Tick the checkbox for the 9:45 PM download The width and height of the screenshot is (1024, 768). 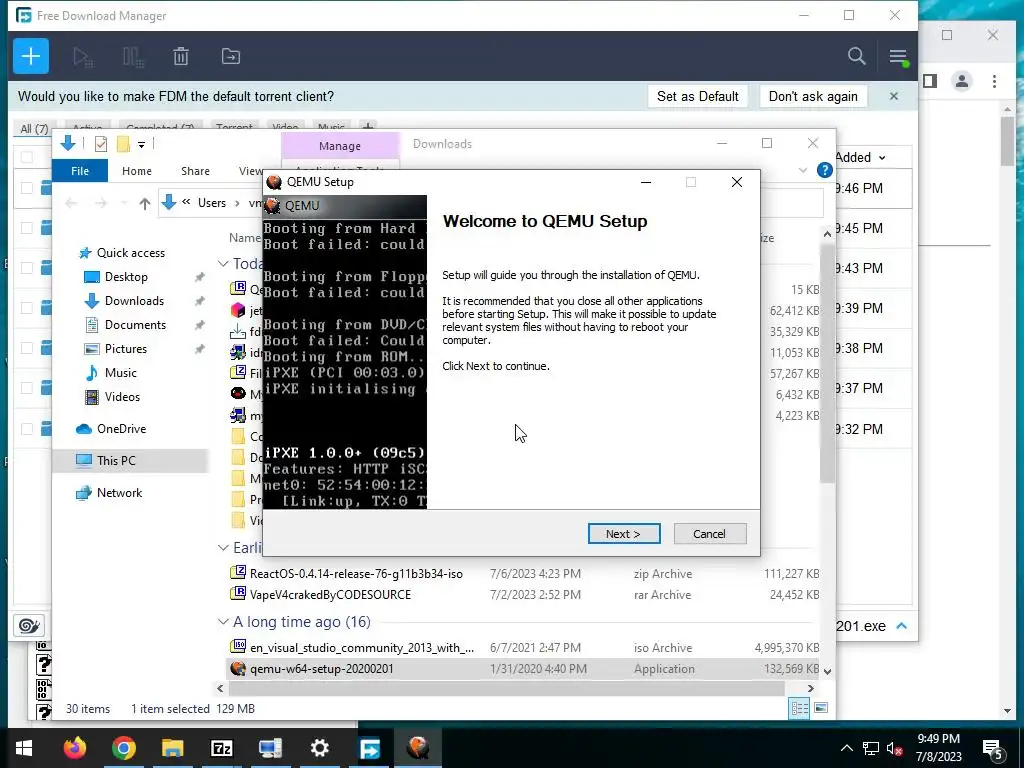click(x=27, y=228)
